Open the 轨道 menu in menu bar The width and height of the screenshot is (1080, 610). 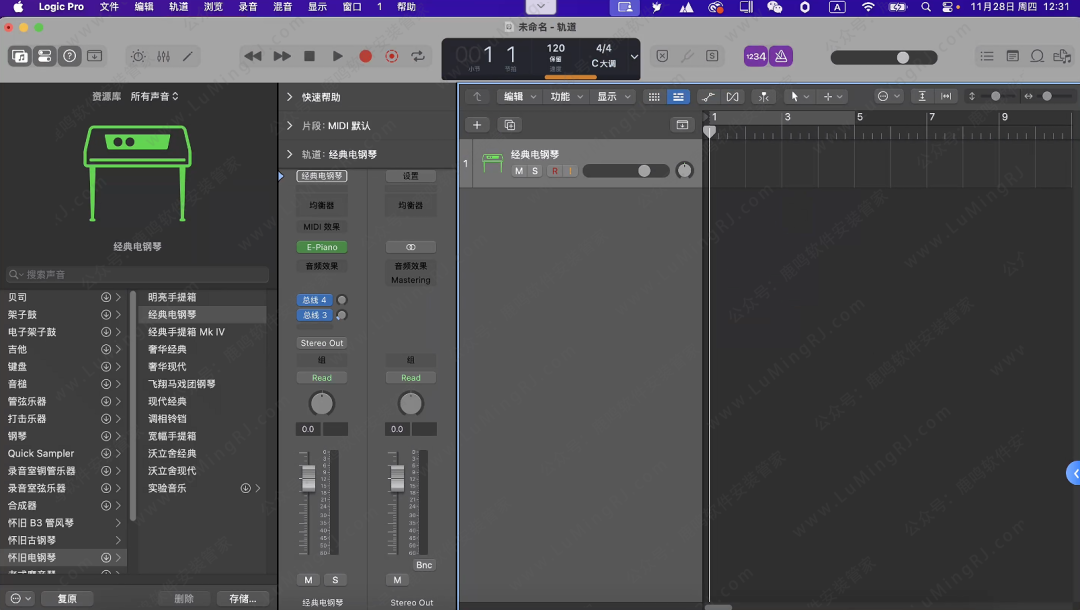pyautogui.click(x=178, y=7)
